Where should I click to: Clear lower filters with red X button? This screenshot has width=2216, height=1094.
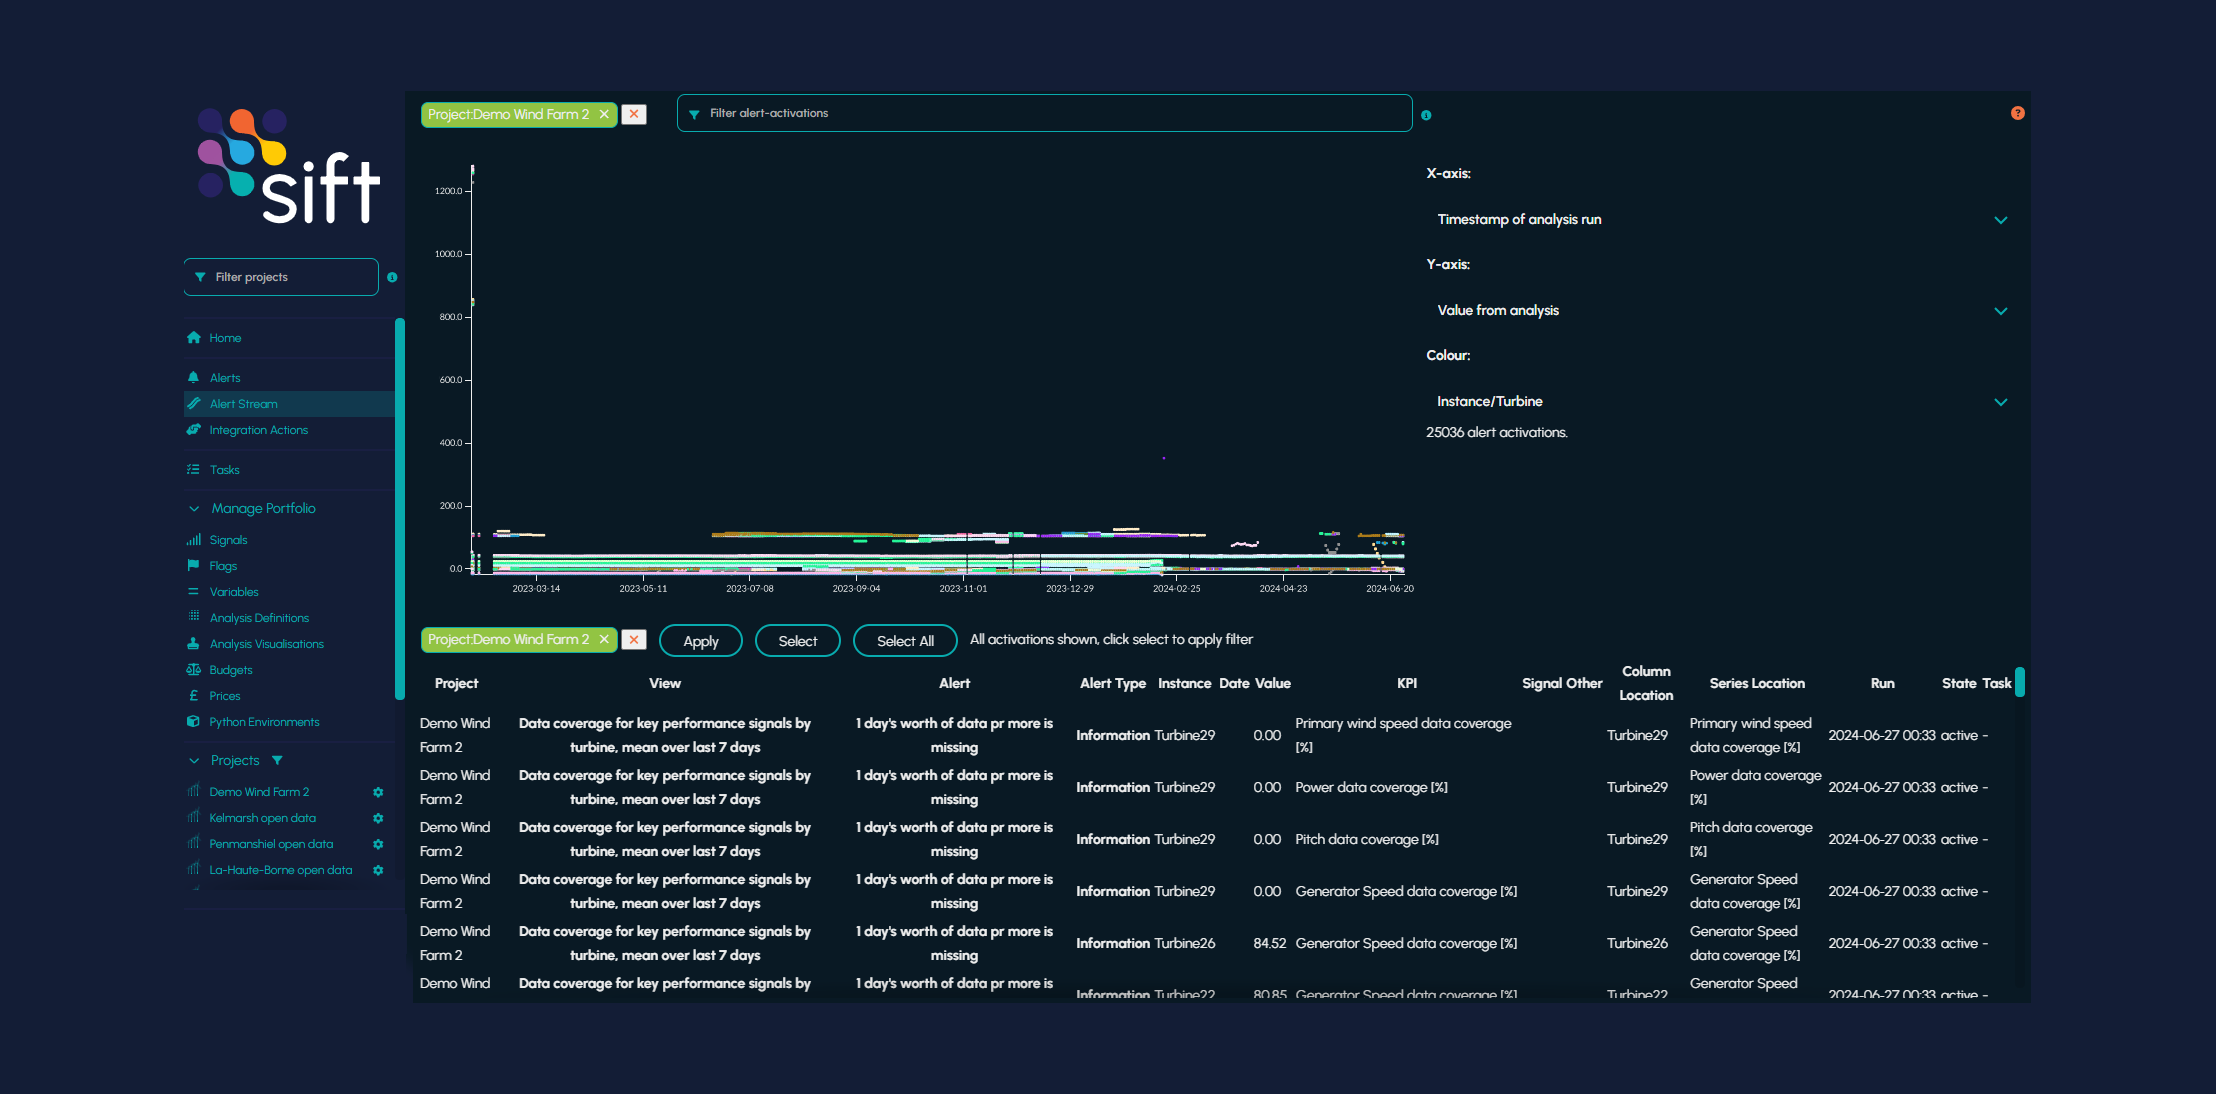pyautogui.click(x=634, y=639)
